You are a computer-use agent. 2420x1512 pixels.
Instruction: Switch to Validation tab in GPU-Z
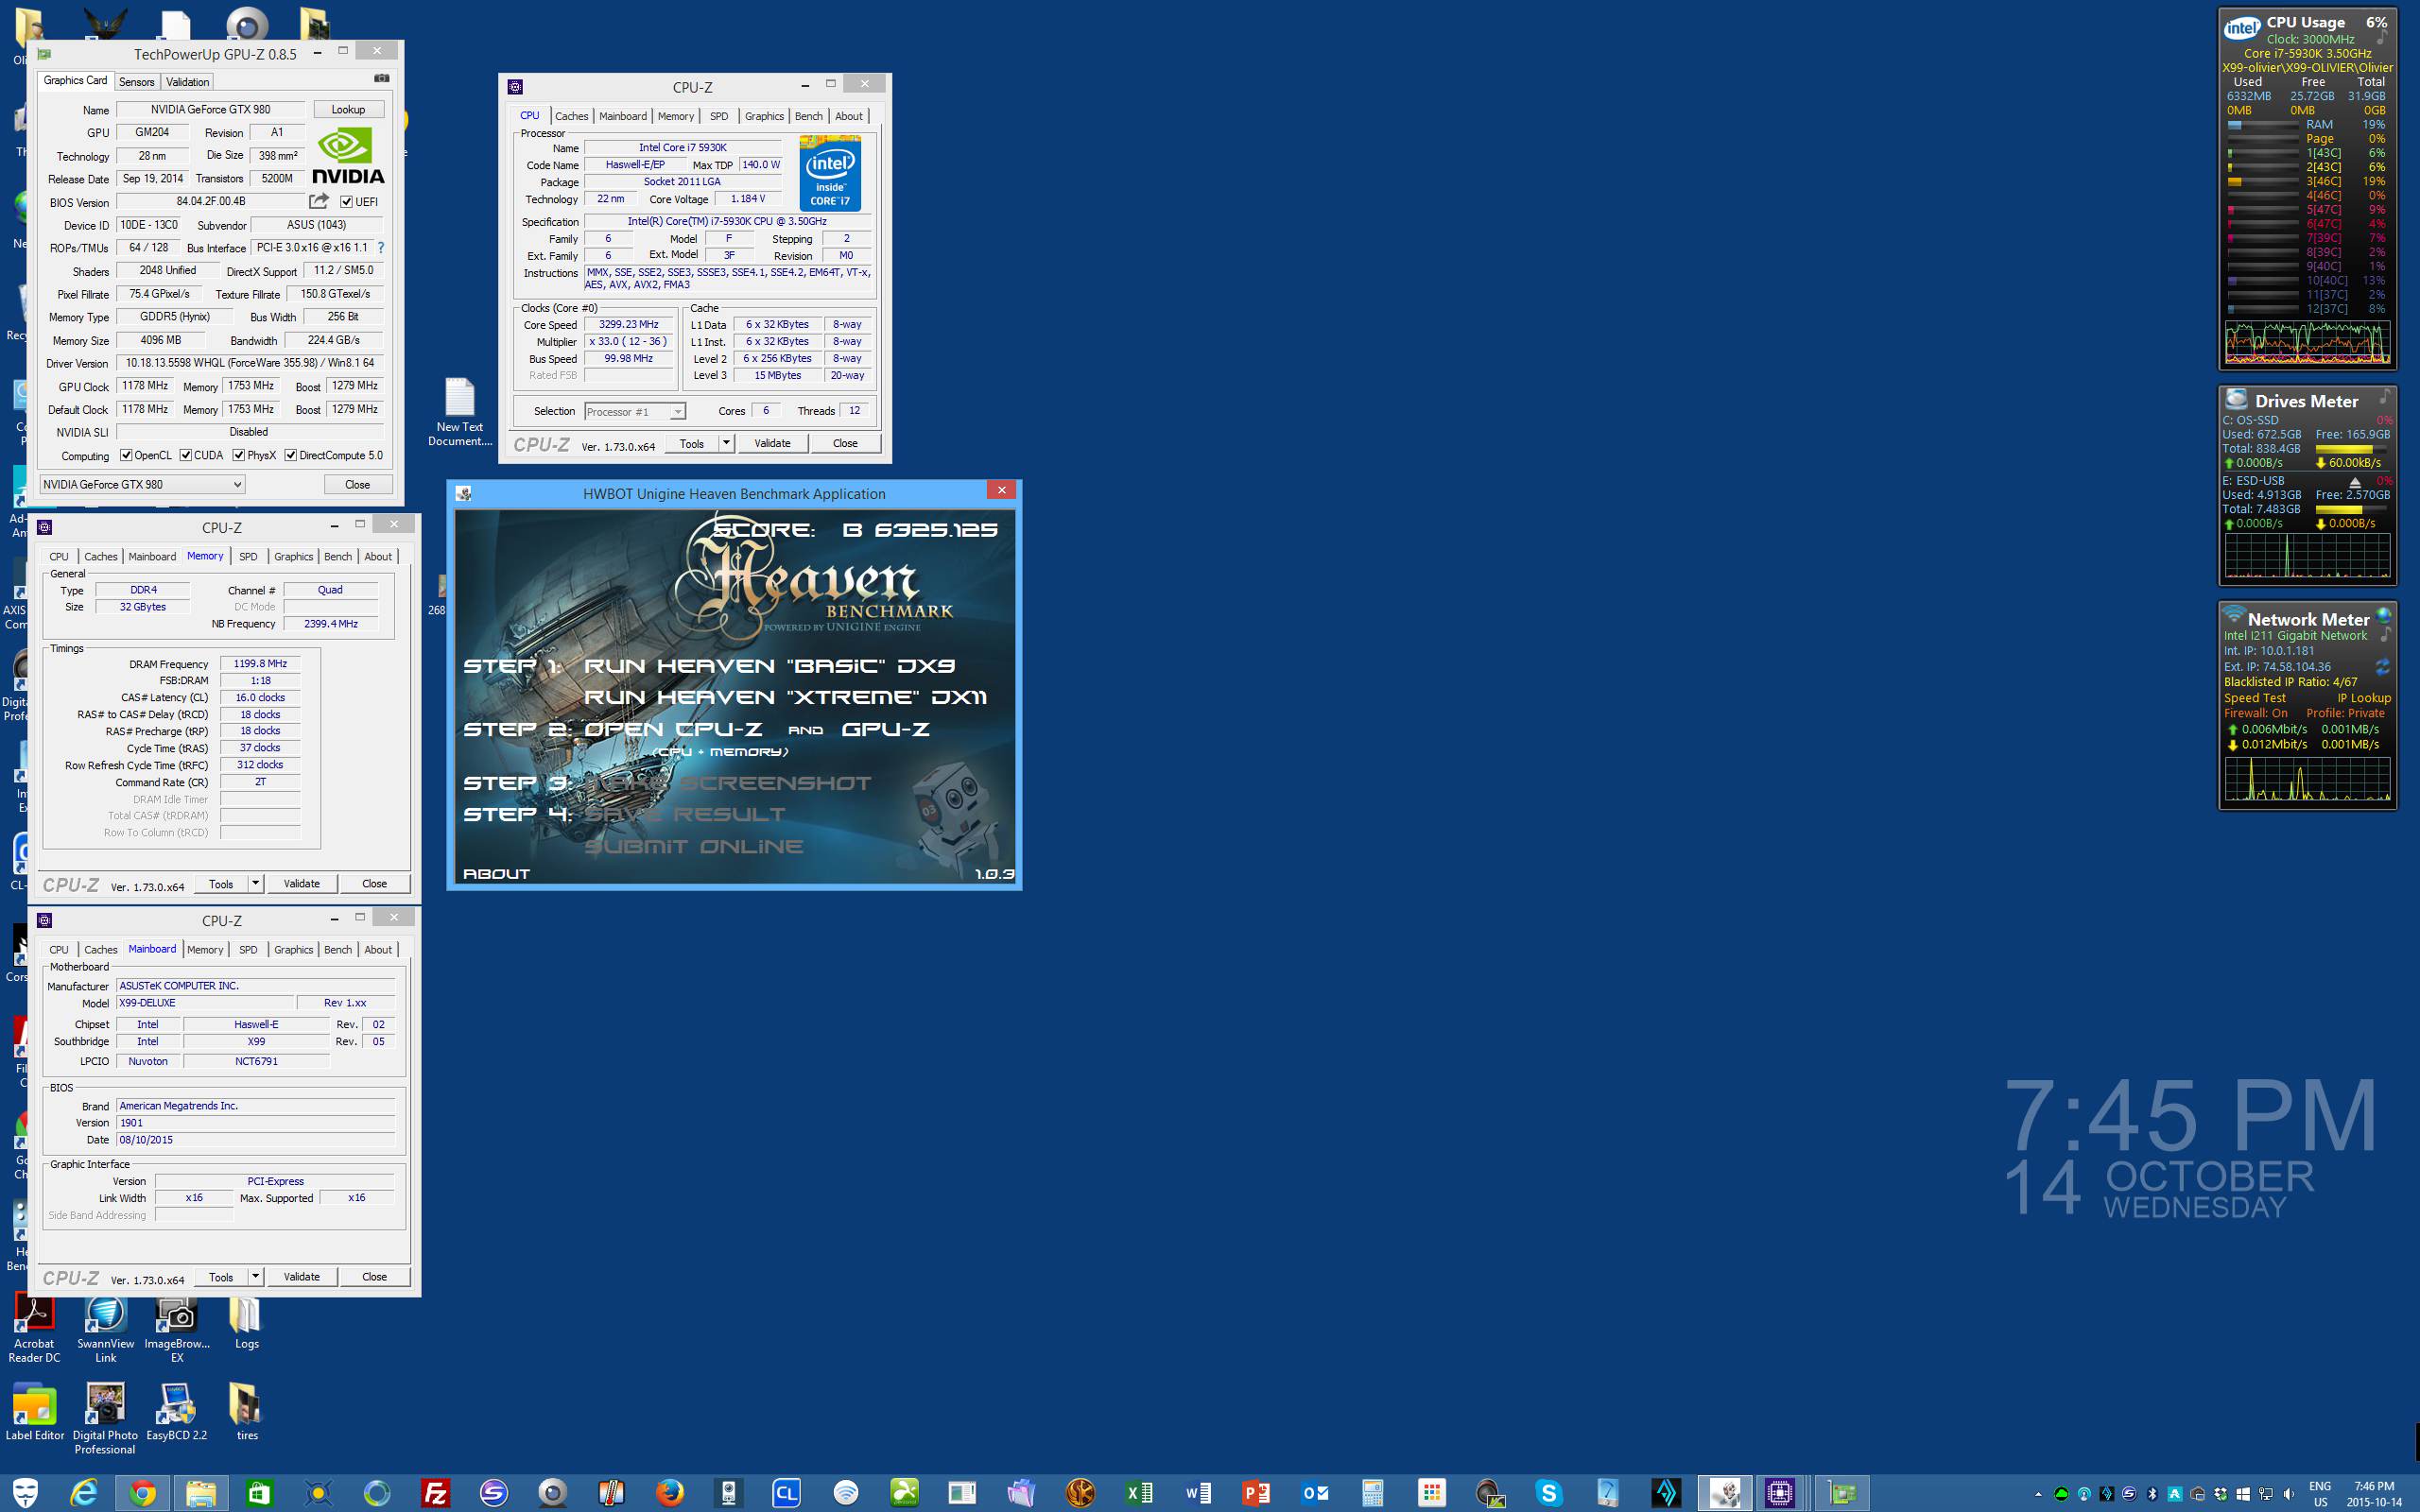(187, 82)
